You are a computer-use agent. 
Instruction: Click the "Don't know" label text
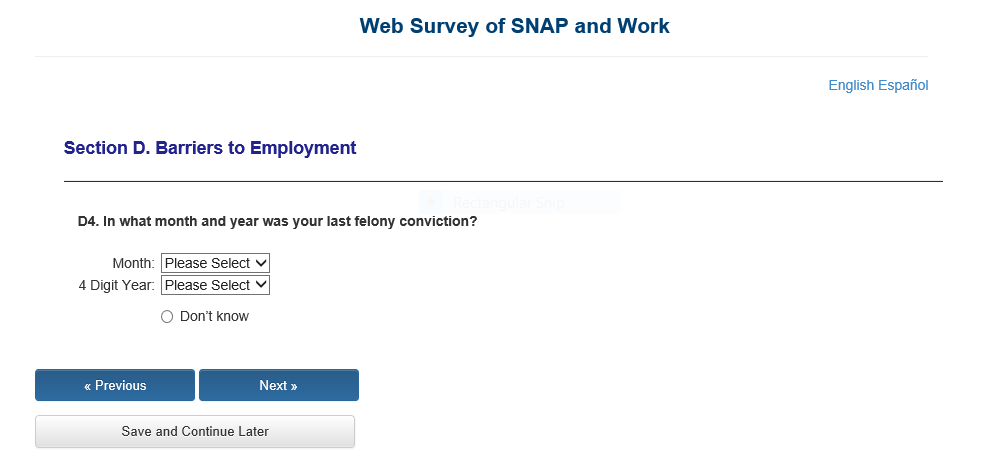(x=214, y=317)
